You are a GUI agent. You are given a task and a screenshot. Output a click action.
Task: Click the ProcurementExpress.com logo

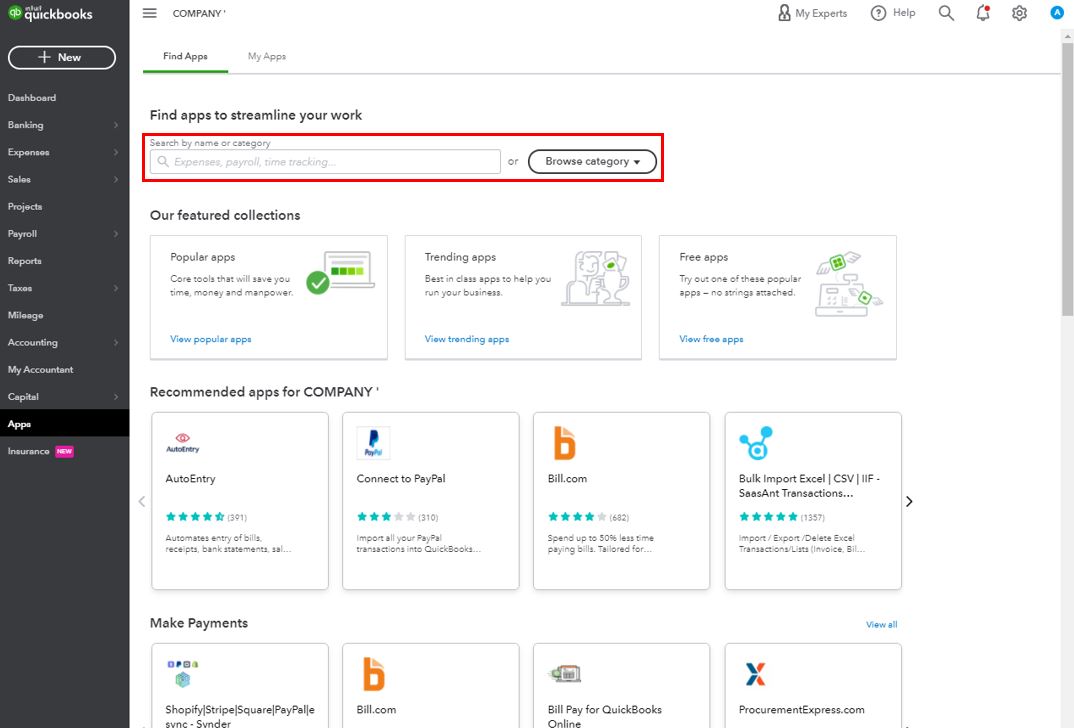755,674
